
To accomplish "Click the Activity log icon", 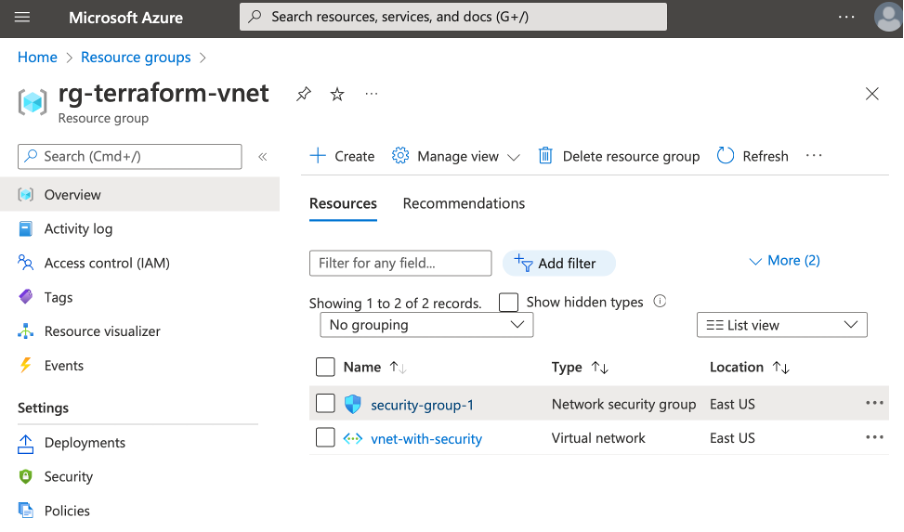I will [25, 229].
